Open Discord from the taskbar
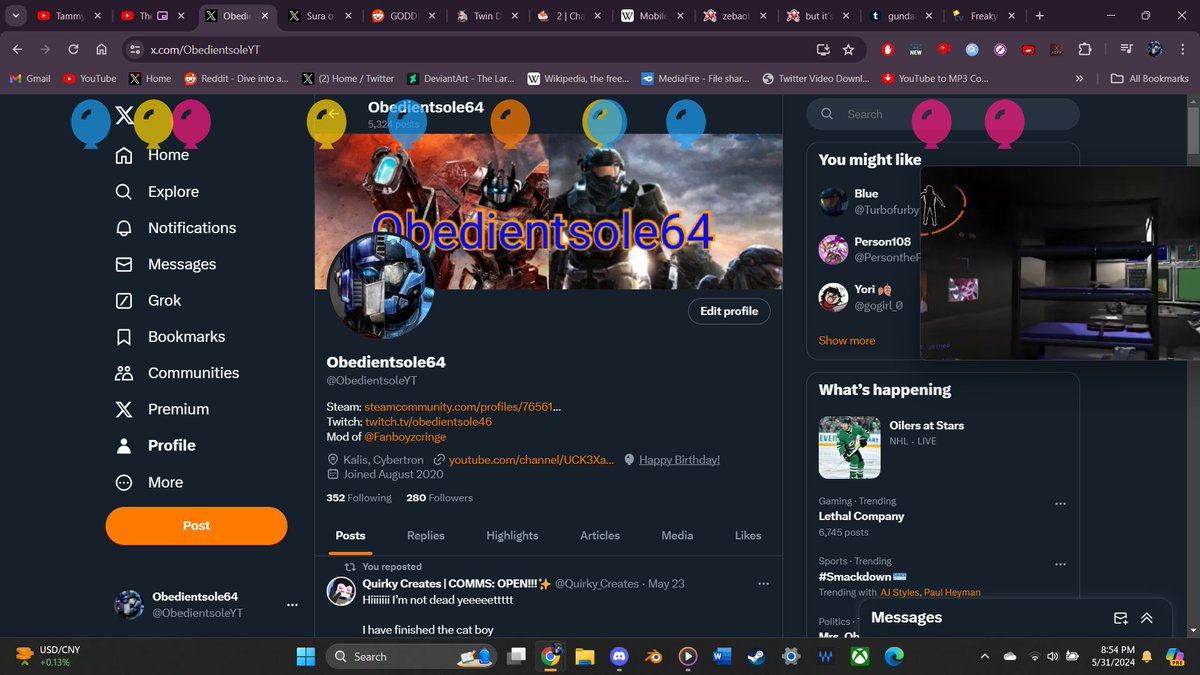The height and width of the screenshot is (675, 1200). click(618, 657)
